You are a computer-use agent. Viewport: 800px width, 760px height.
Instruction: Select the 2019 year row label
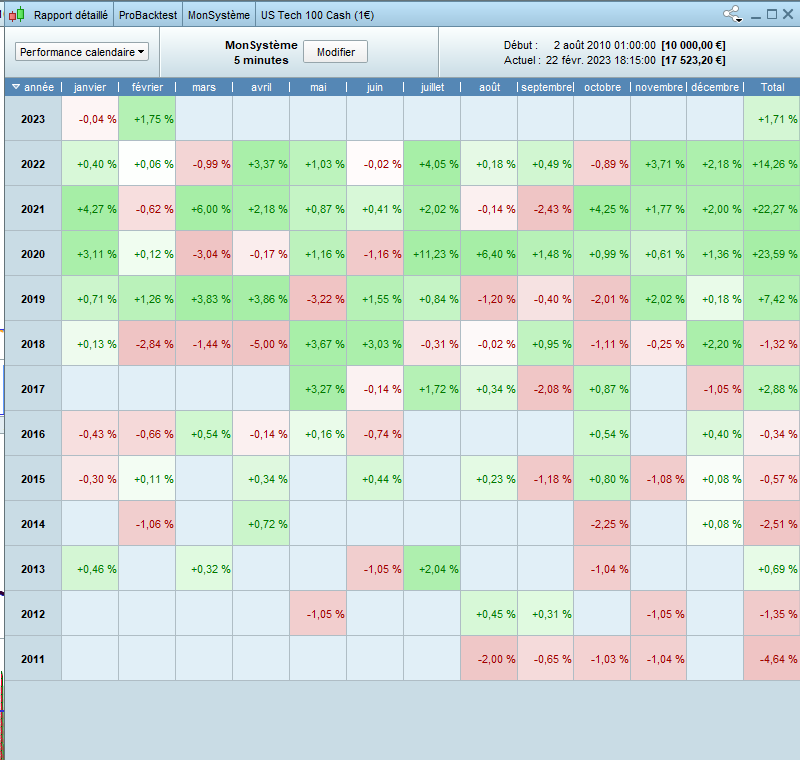tap(33, 299)
